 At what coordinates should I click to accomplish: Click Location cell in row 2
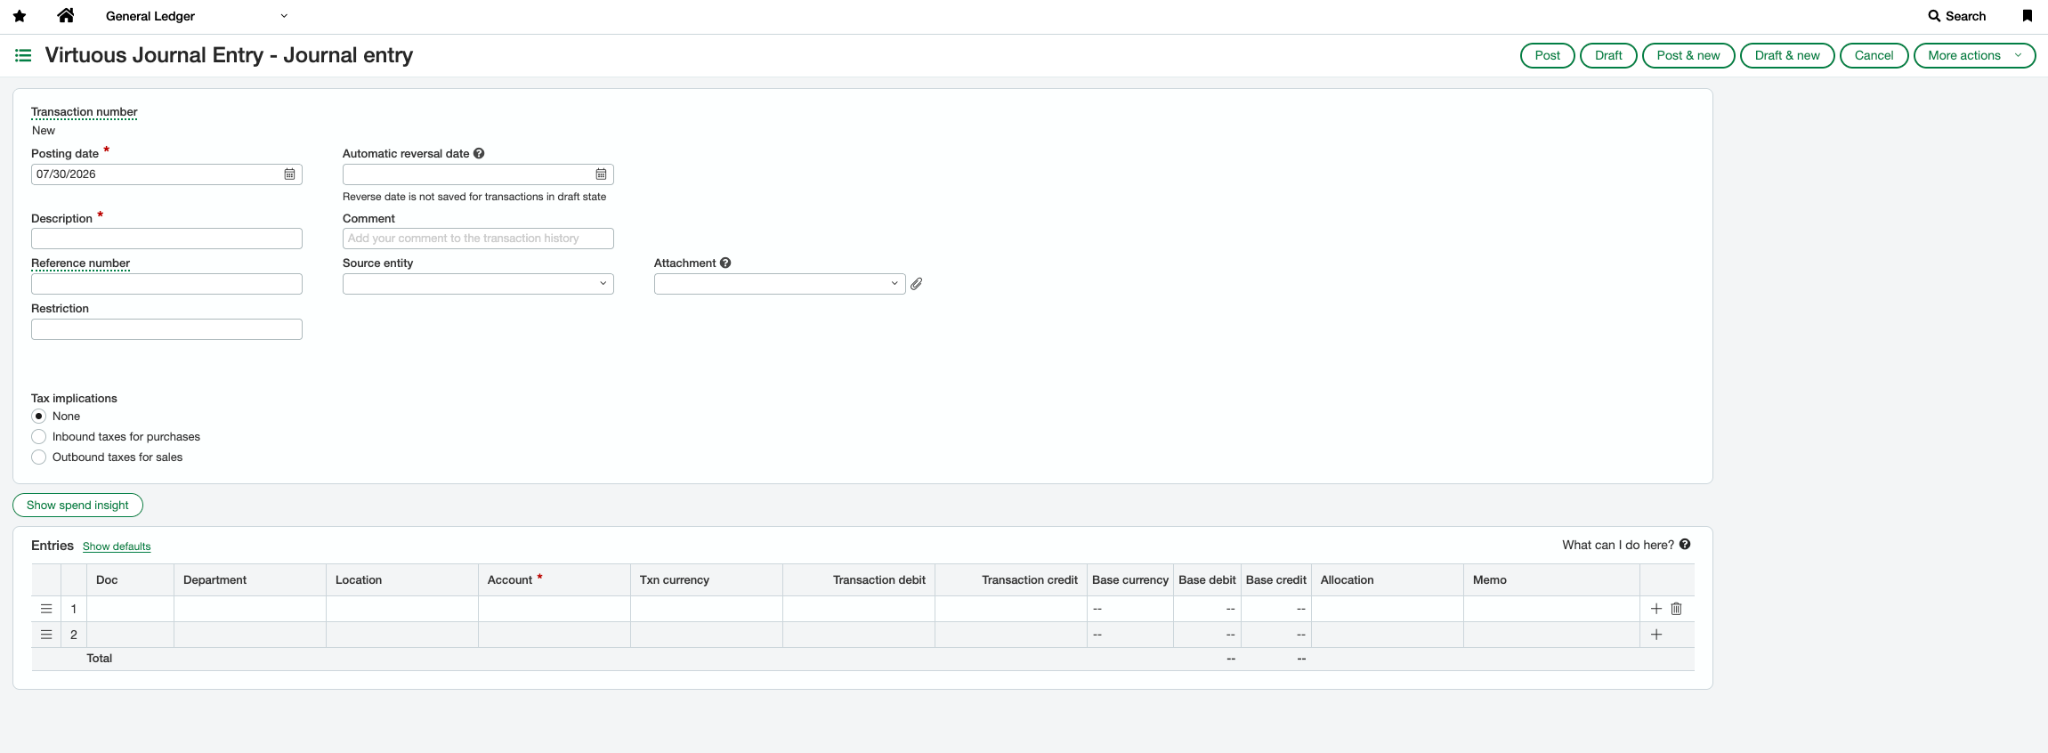click(x=402, y=634)
